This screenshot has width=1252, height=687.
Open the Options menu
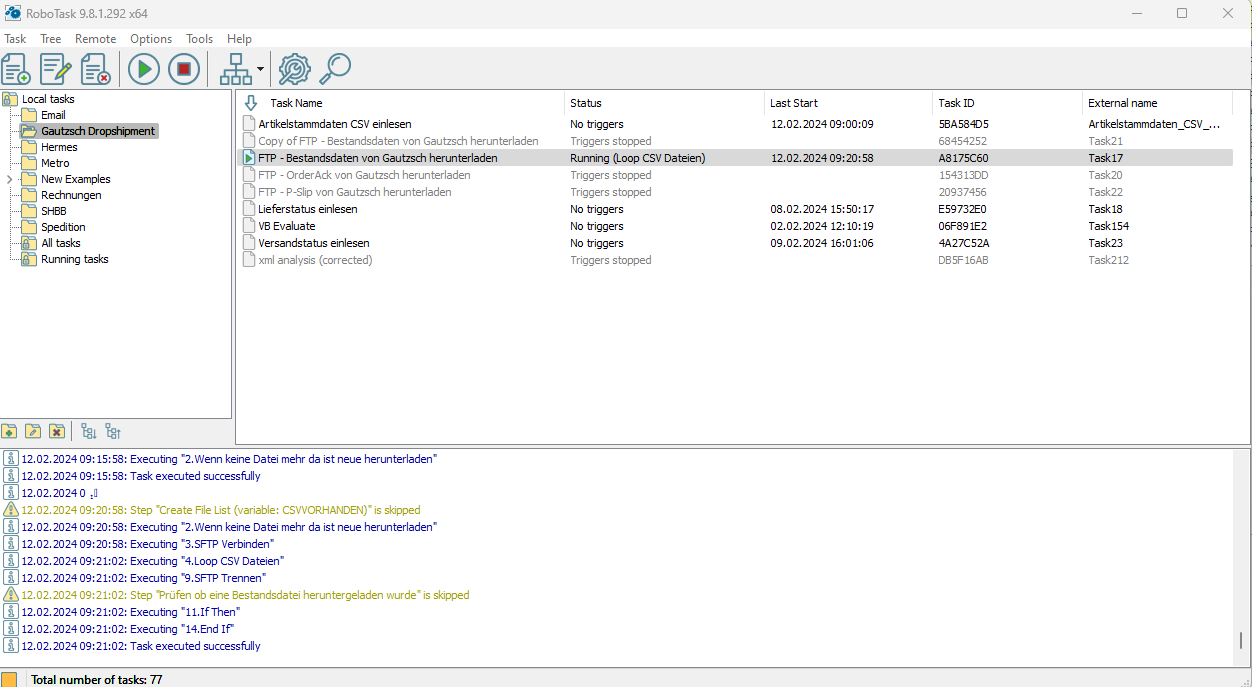click(x=151, y=38)
